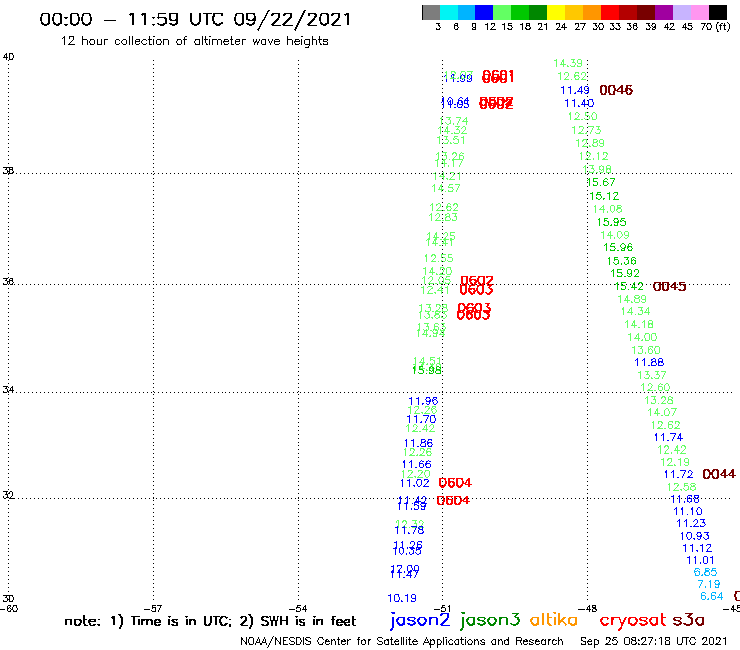740x650 pixels.
Task: Click the 'jason2' satellite legend label
Action: (x=420, y=620)
